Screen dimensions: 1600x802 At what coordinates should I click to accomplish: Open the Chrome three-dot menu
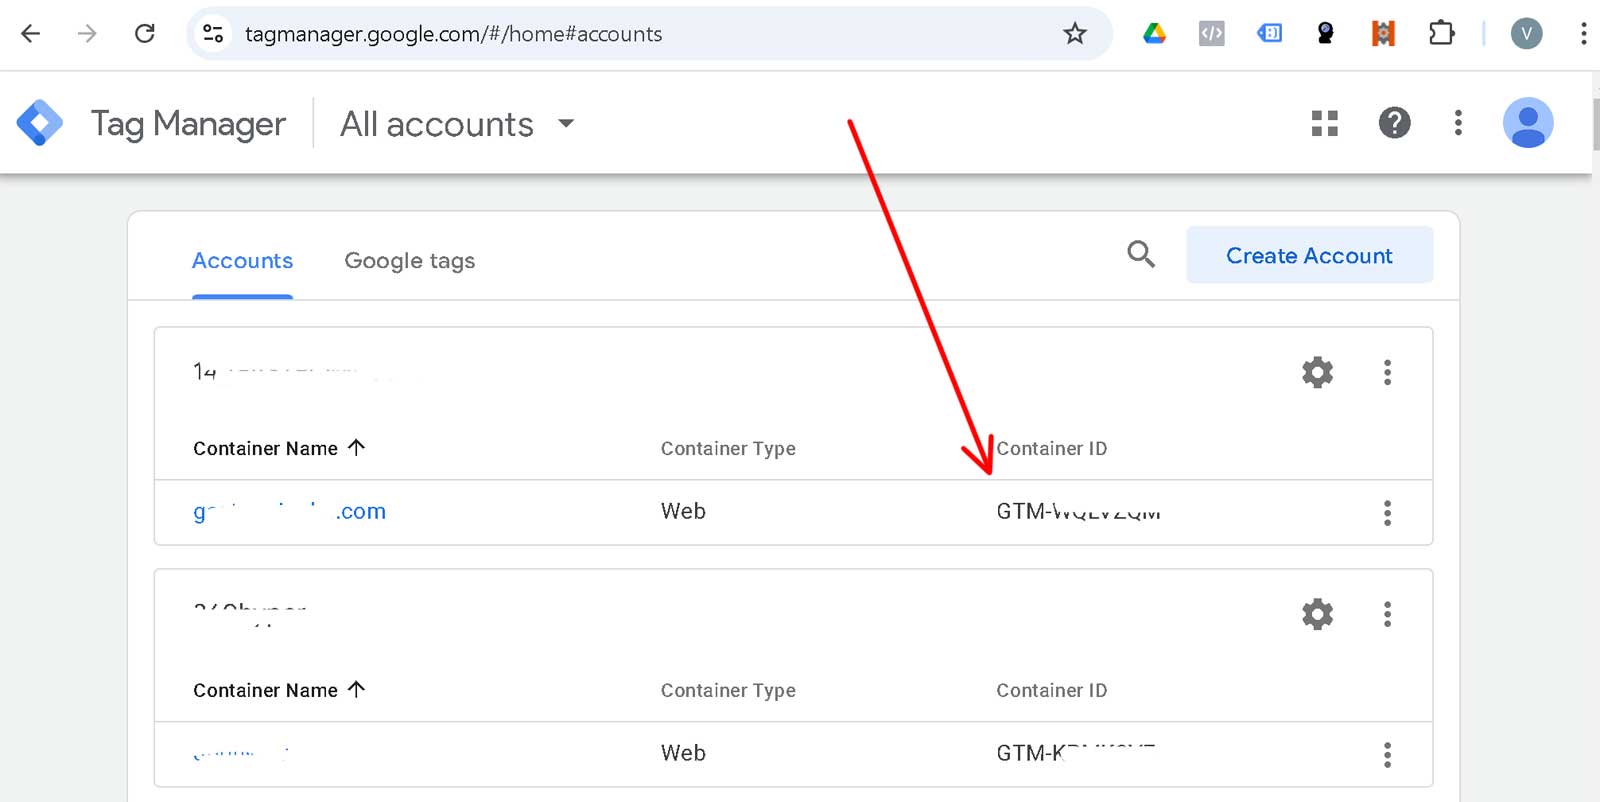(1583, 34)
